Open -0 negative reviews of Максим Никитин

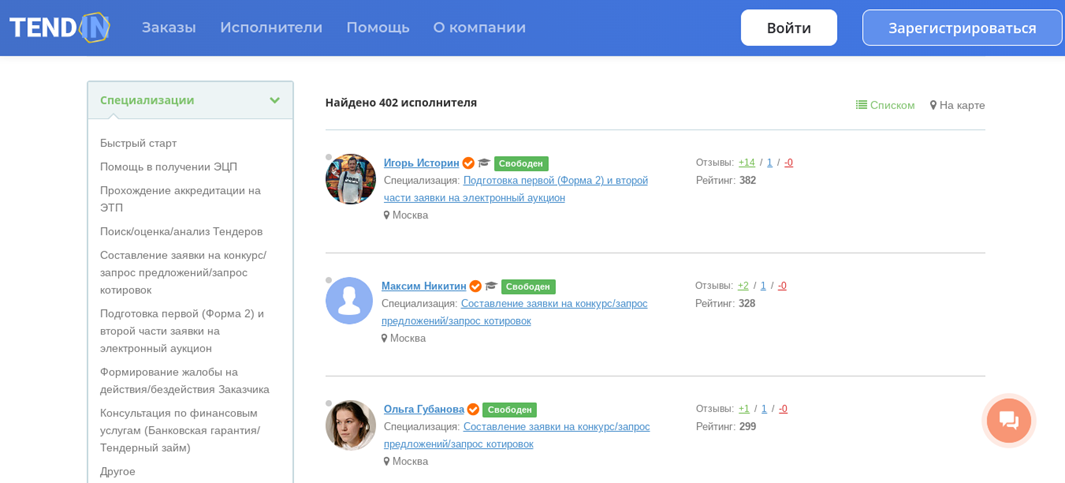[x=782, y=286]
